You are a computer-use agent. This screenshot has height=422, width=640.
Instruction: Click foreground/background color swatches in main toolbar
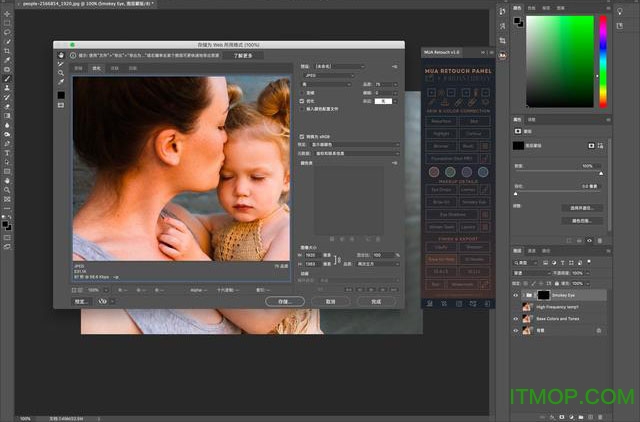tap(7, 225)
